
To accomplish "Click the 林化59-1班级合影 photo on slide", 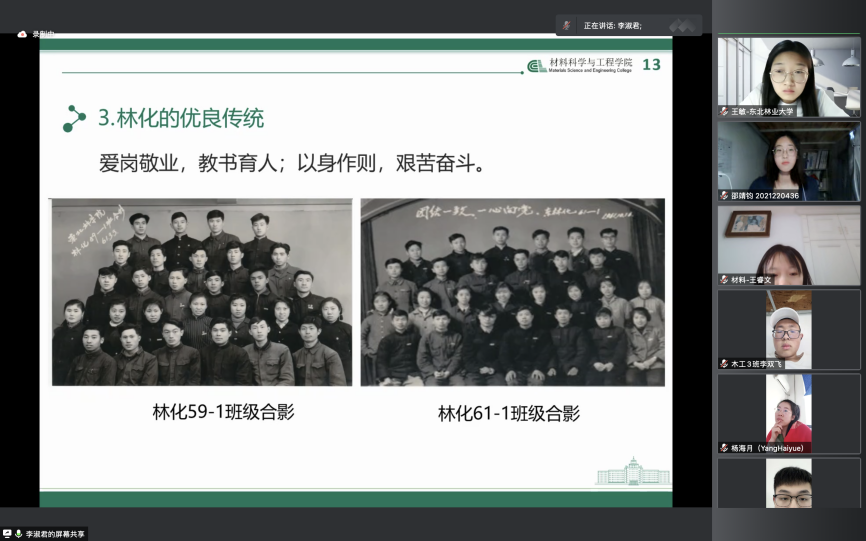I will point(202,292).
